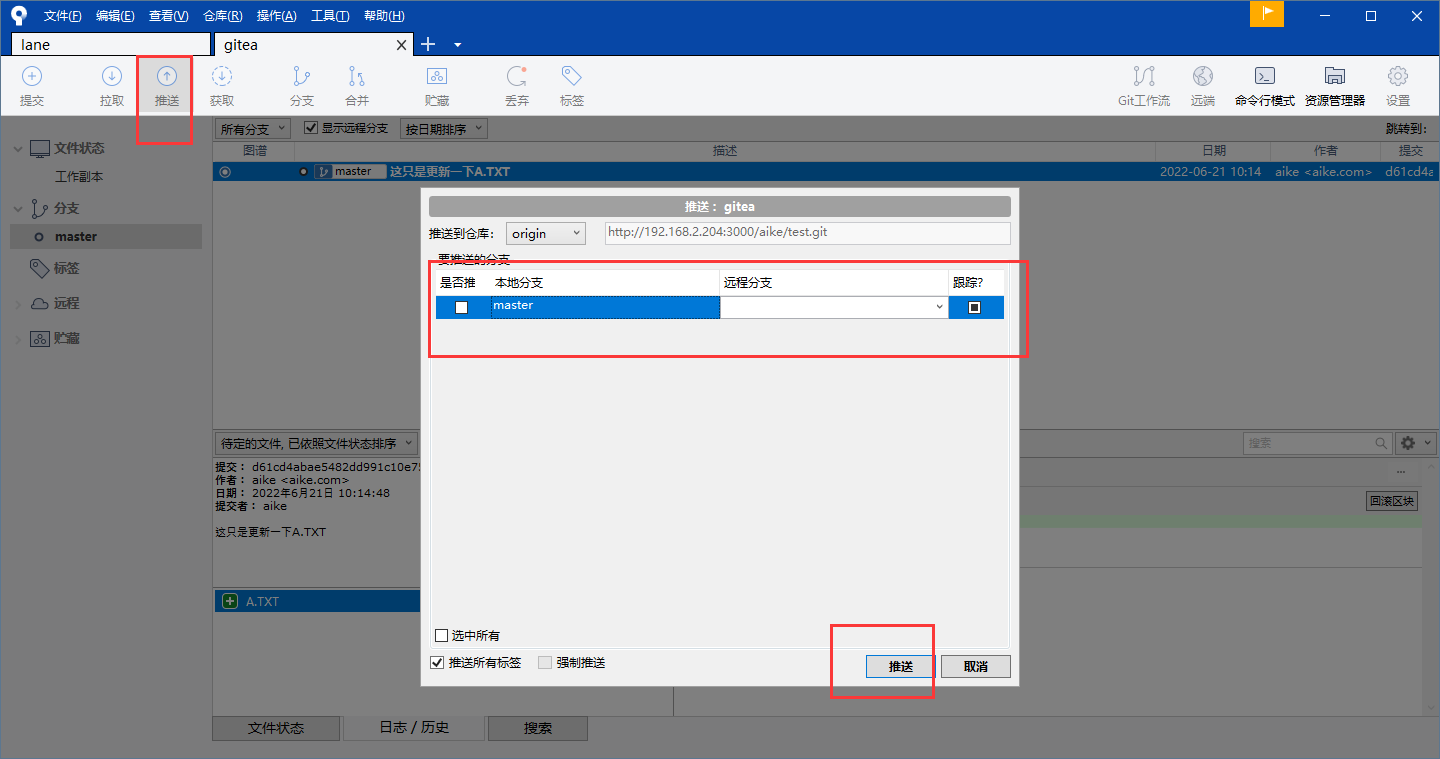Click into the 搜索 input field
The height and width of the screenshot is (759, 1440).
click(1309, 443)
